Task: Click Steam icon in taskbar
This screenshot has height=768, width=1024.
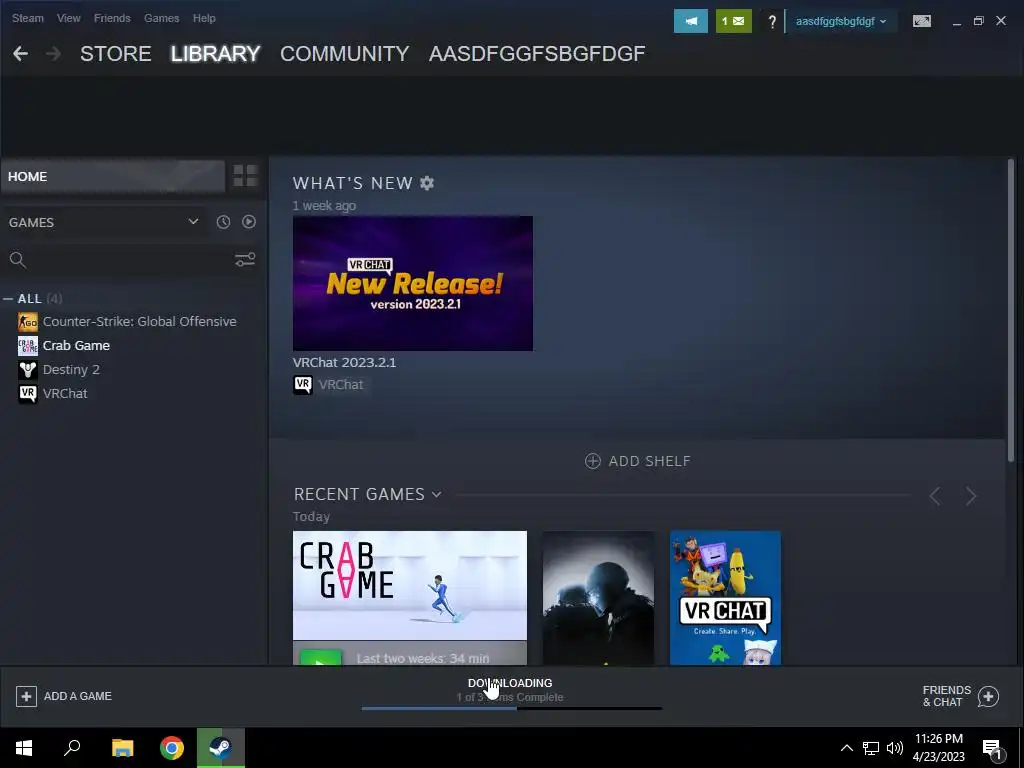Action: [221, 748]
